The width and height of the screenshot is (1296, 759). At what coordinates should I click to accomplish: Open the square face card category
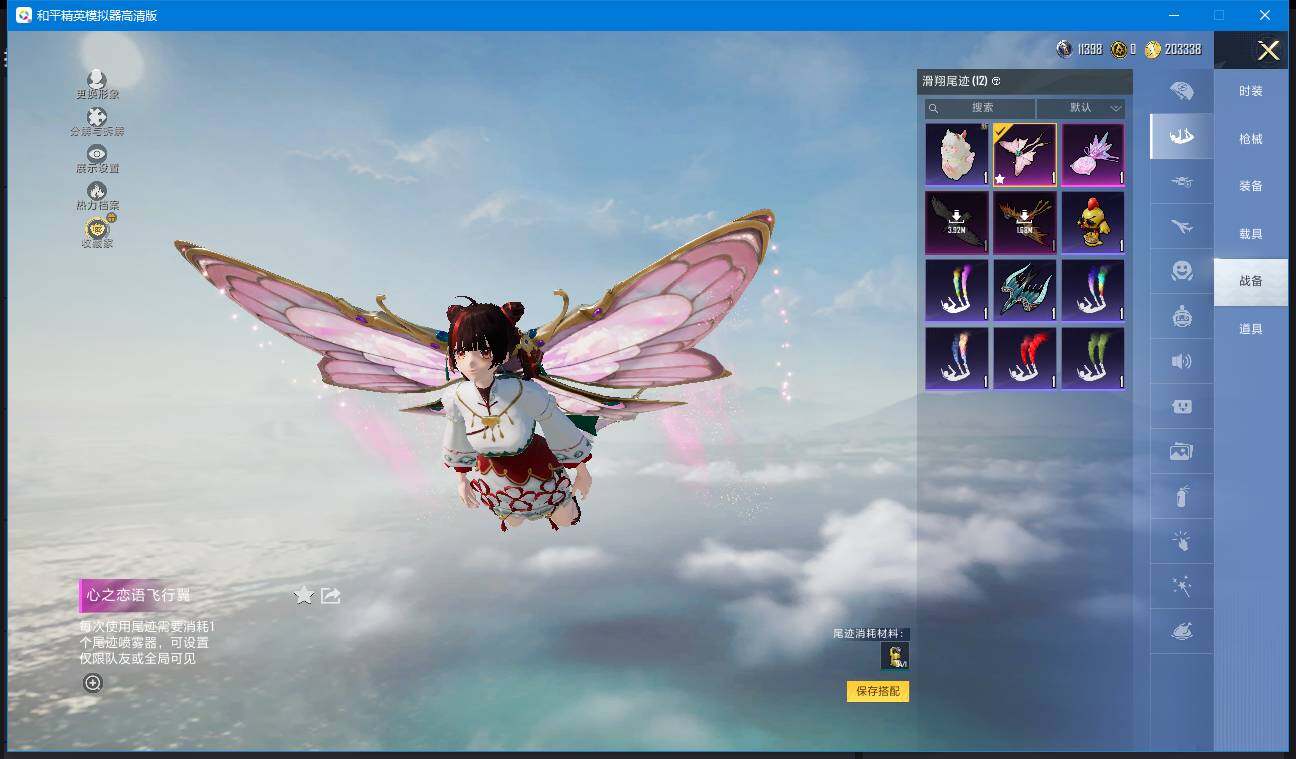pos(1181,406)
